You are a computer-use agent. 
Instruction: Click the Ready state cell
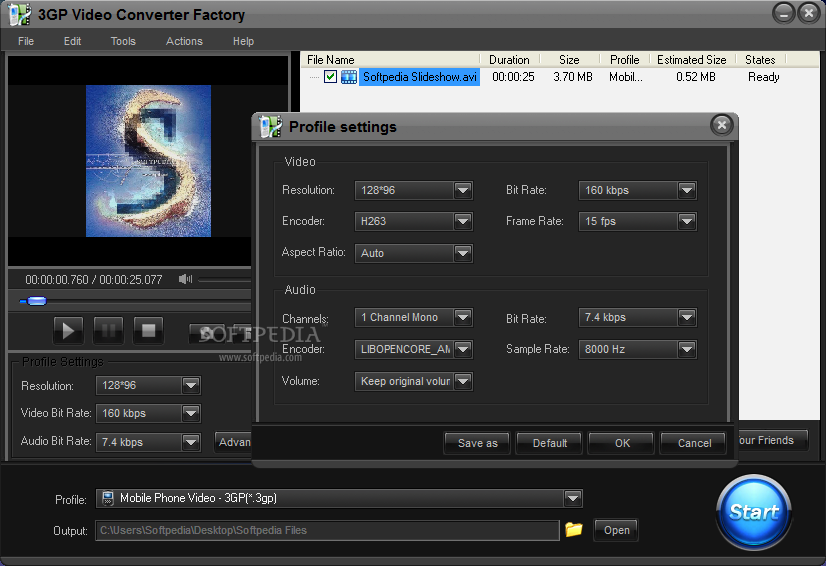point(763,77)
